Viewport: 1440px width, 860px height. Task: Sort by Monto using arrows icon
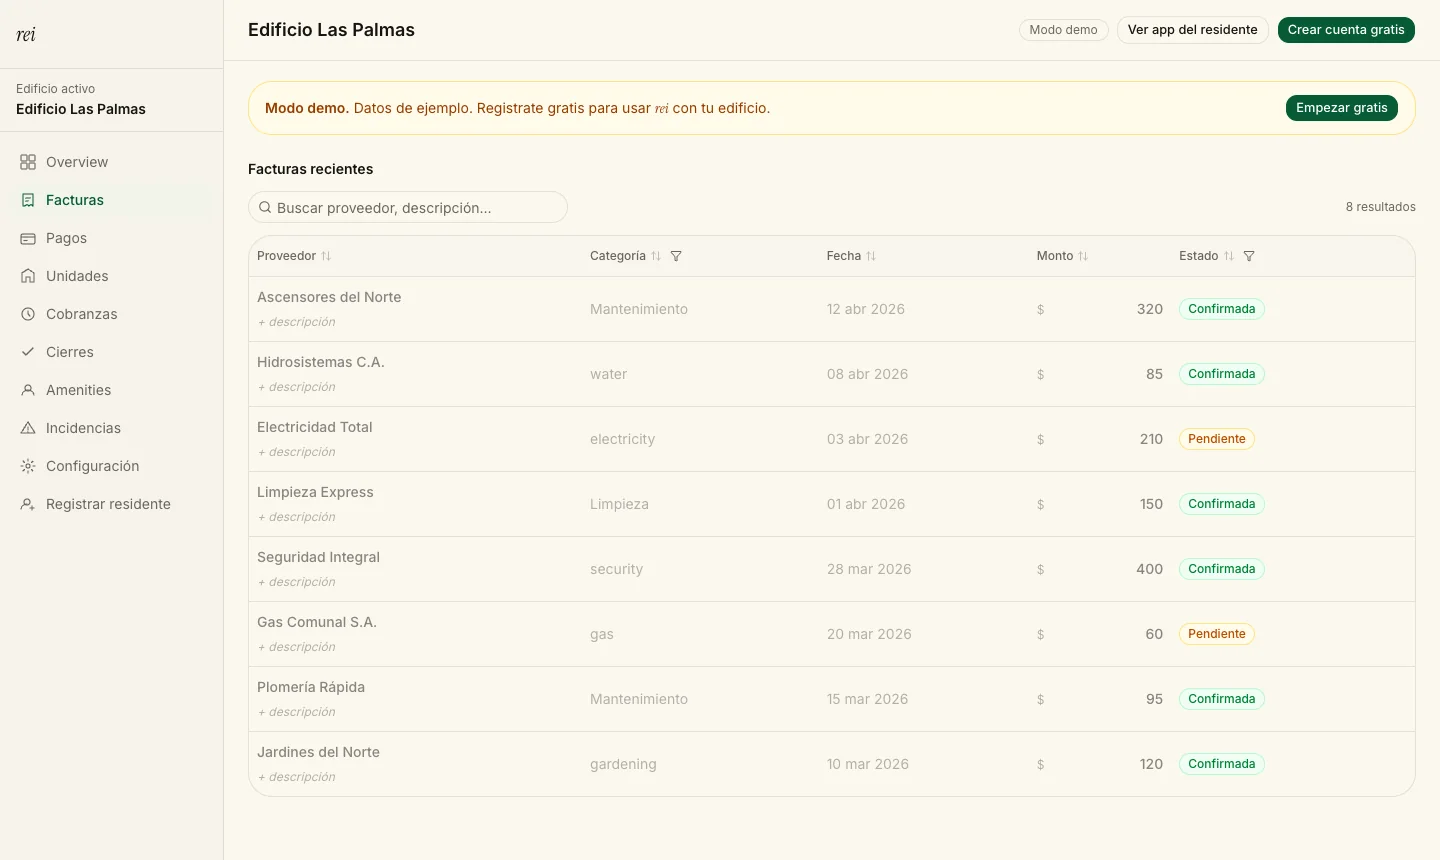coord(1083,256)
